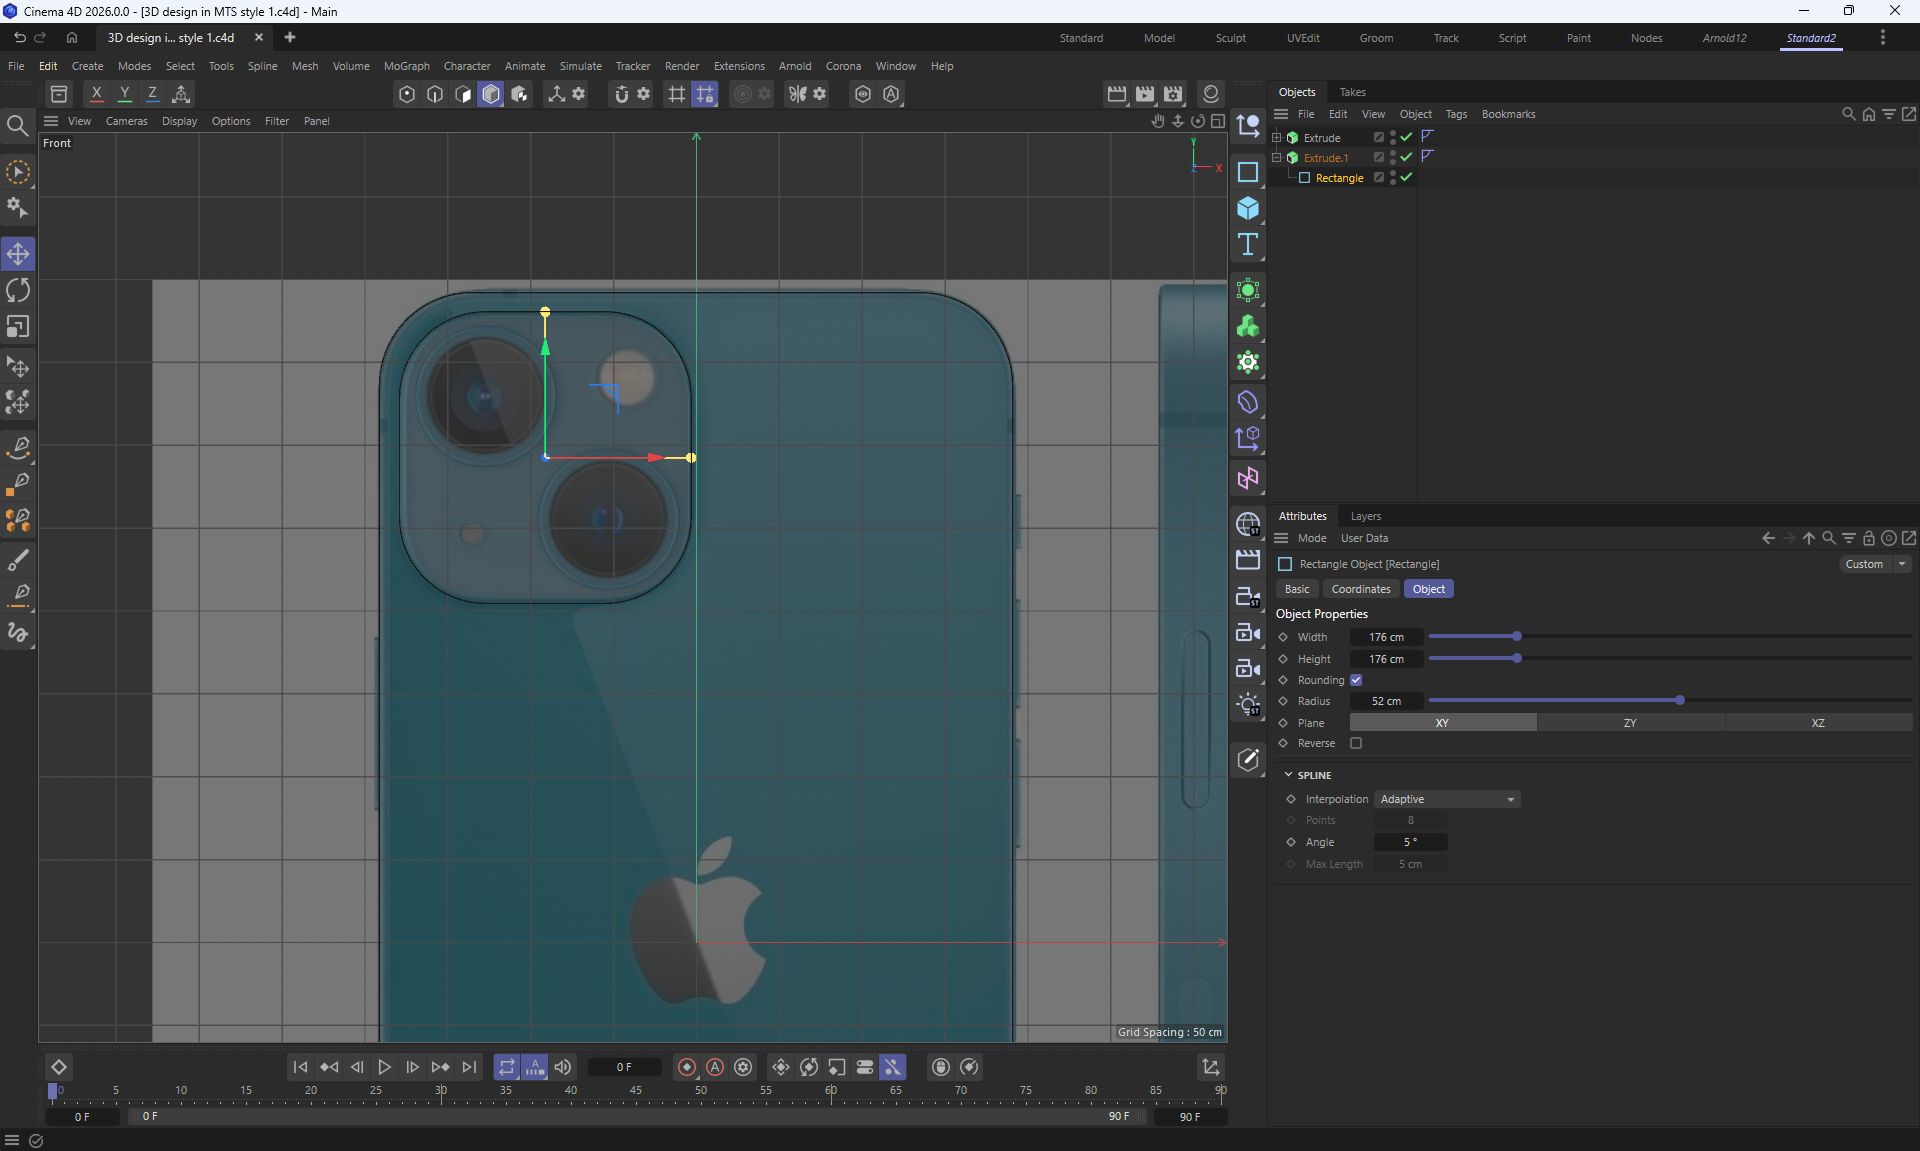The width and height of the screenshot is (1920, 1151).
Task: Switch to the Coordinates tab
Action: pos(1360,589)
